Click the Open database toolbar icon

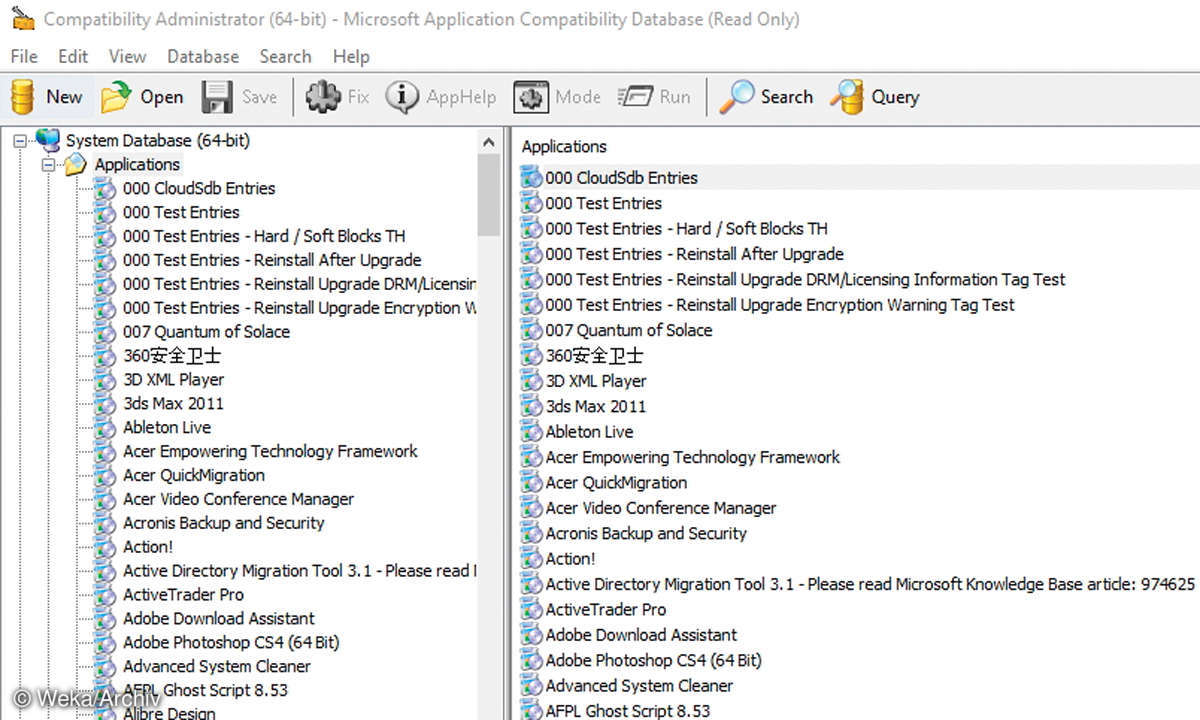[x=117, y=97]
